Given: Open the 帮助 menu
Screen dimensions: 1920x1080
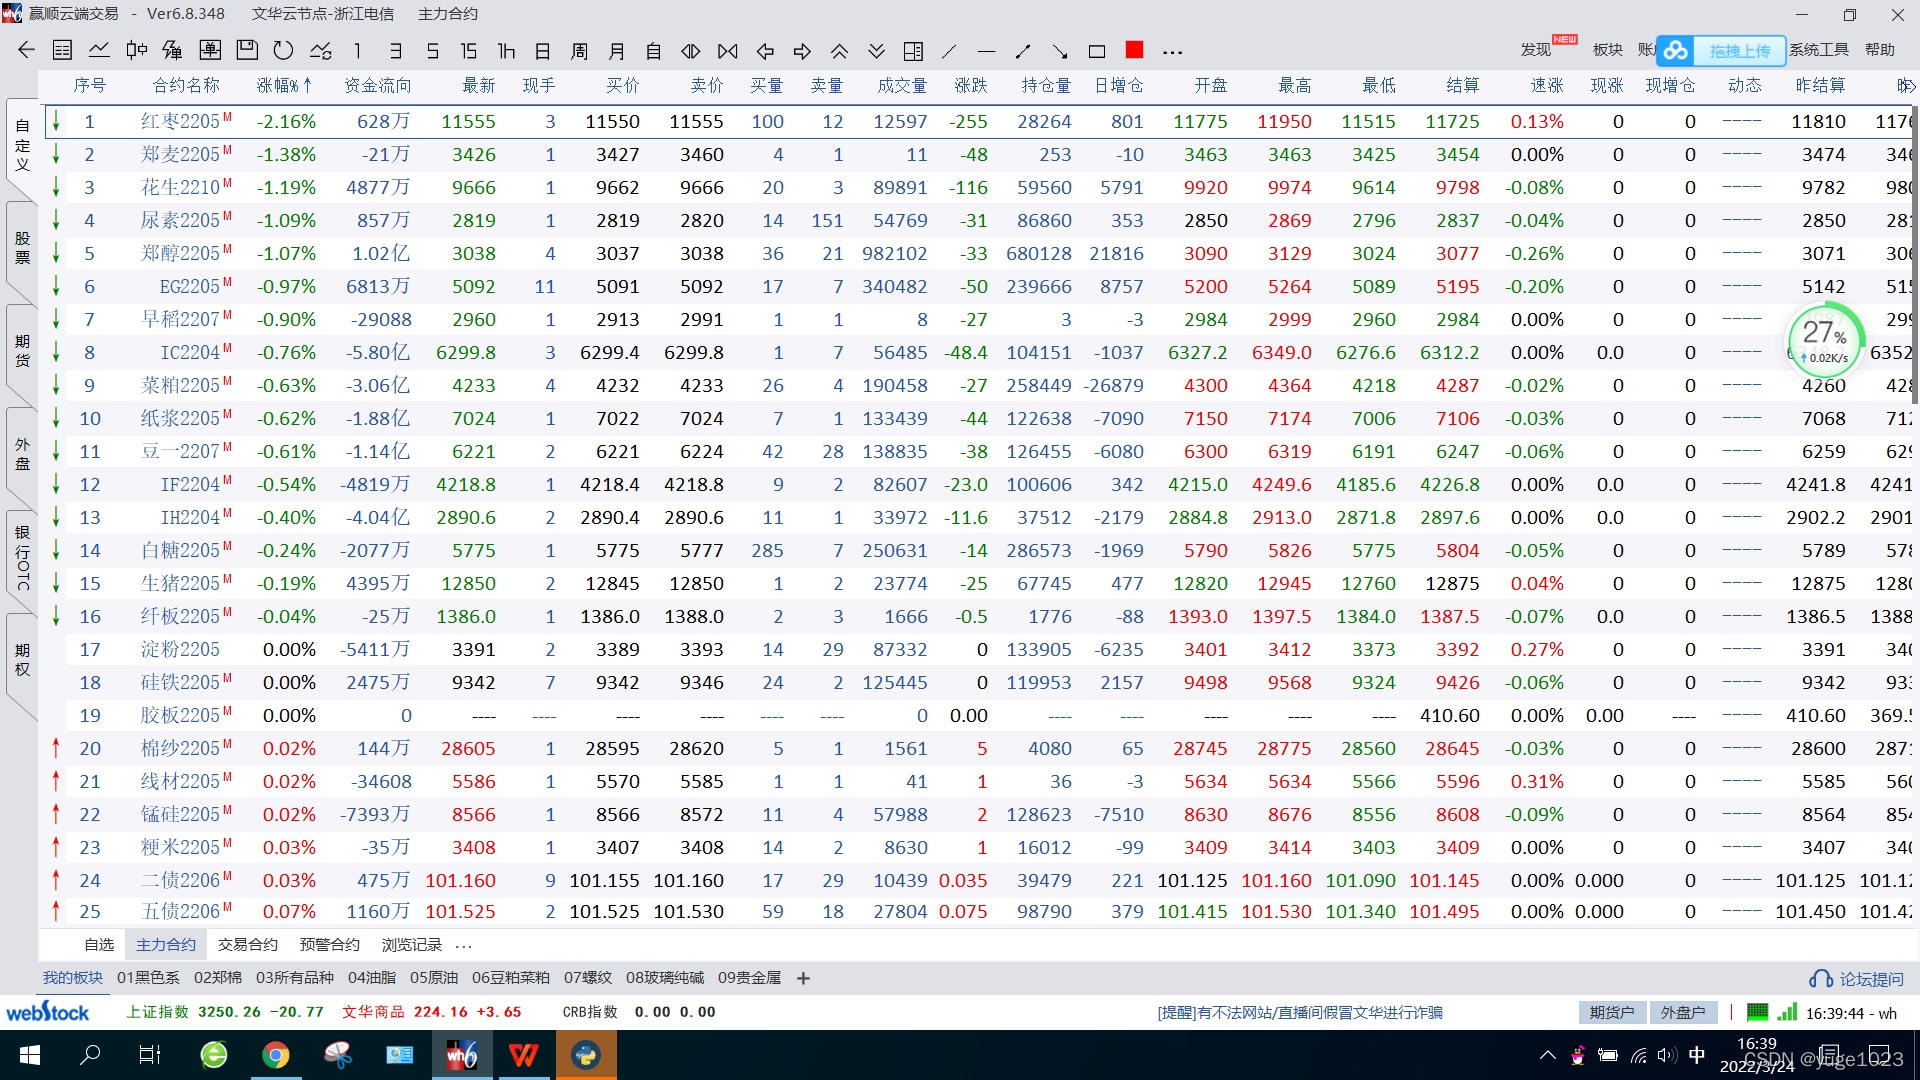Looking at the screenshot, I should click(1880, 50).
